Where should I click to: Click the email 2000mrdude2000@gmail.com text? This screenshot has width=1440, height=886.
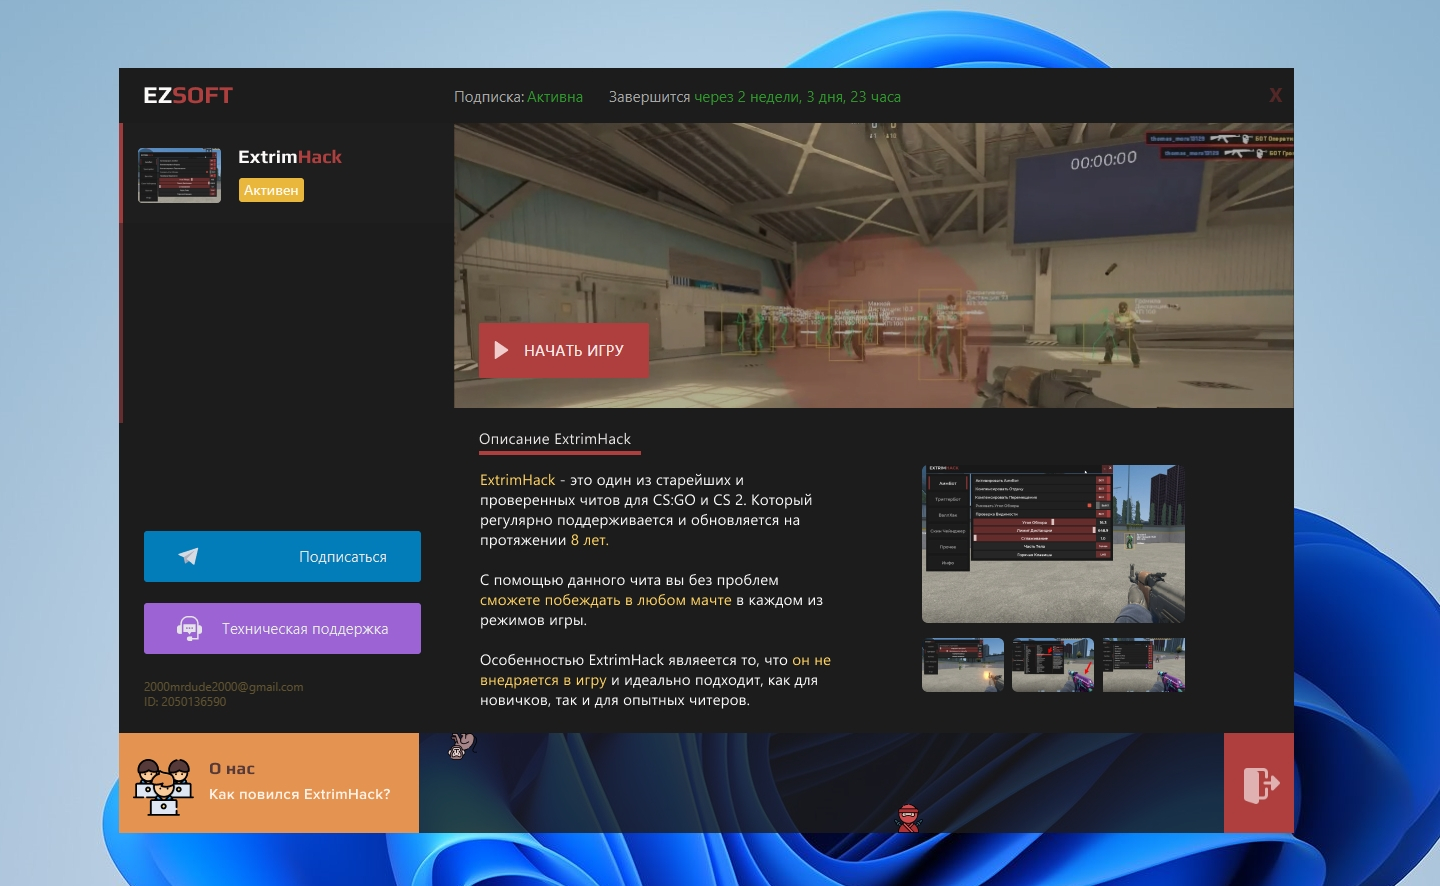tap(223, 687)
